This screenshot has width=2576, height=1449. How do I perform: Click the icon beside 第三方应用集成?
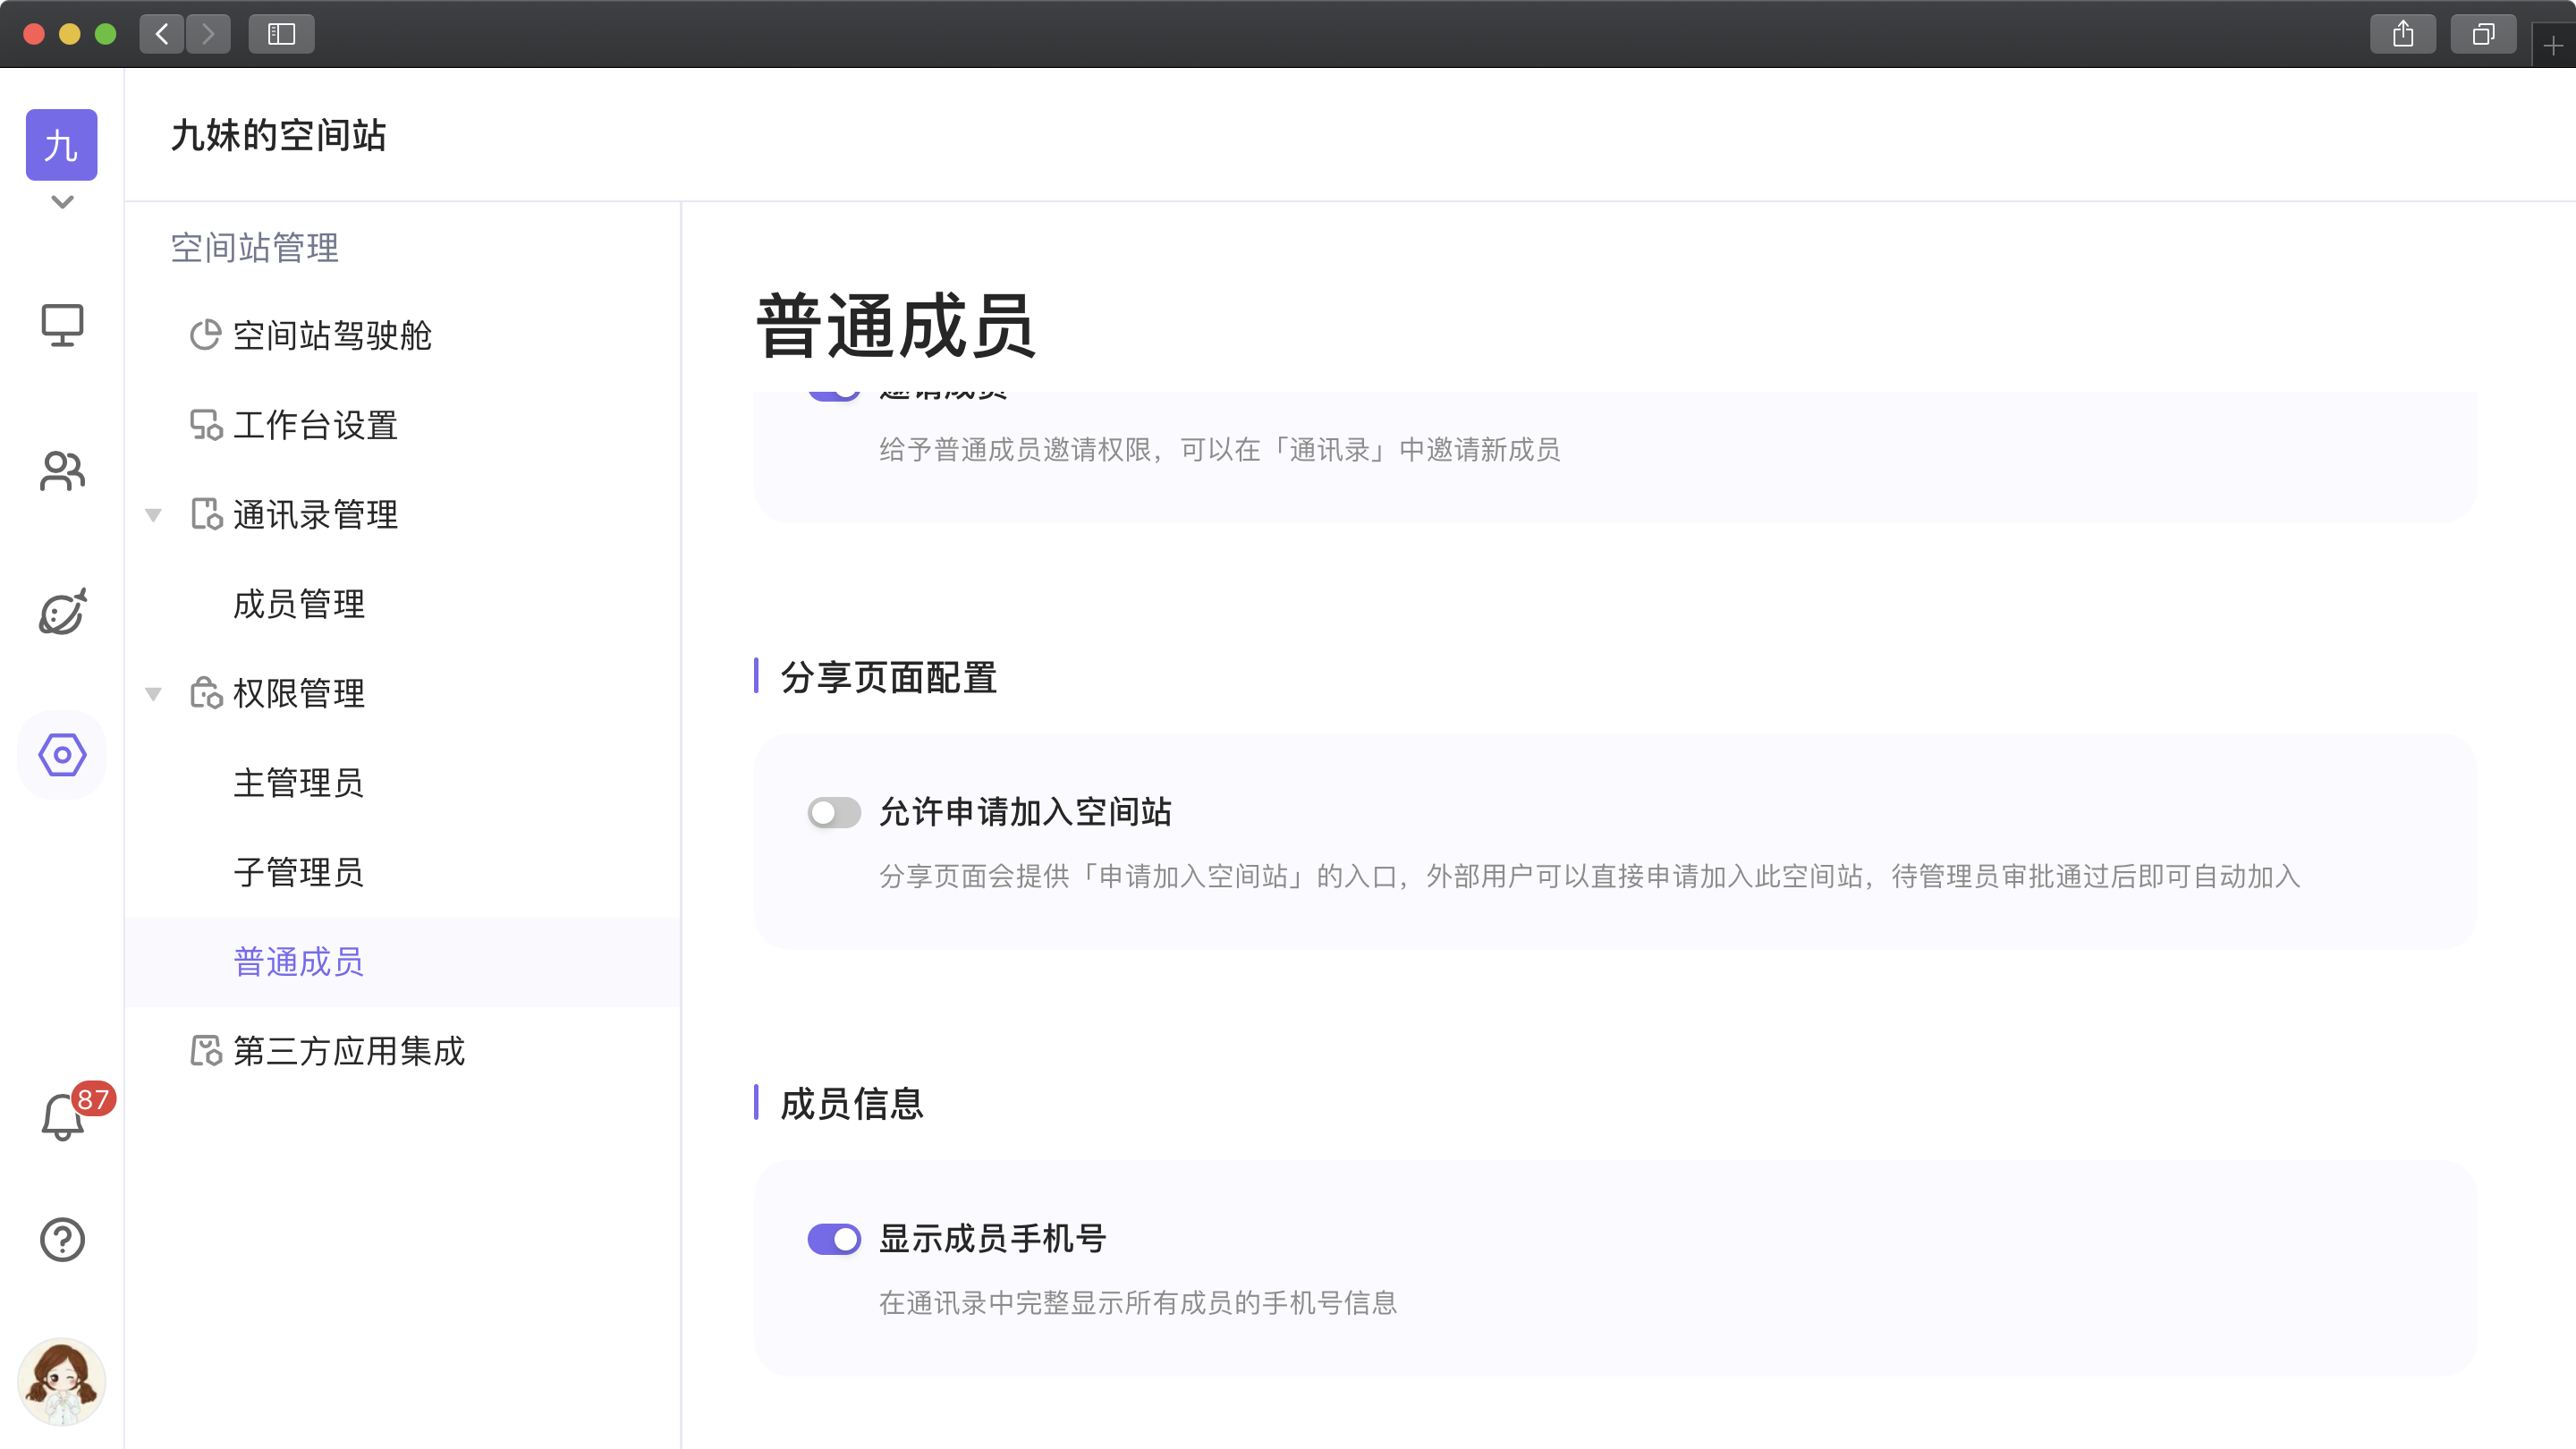point(206,1051)
